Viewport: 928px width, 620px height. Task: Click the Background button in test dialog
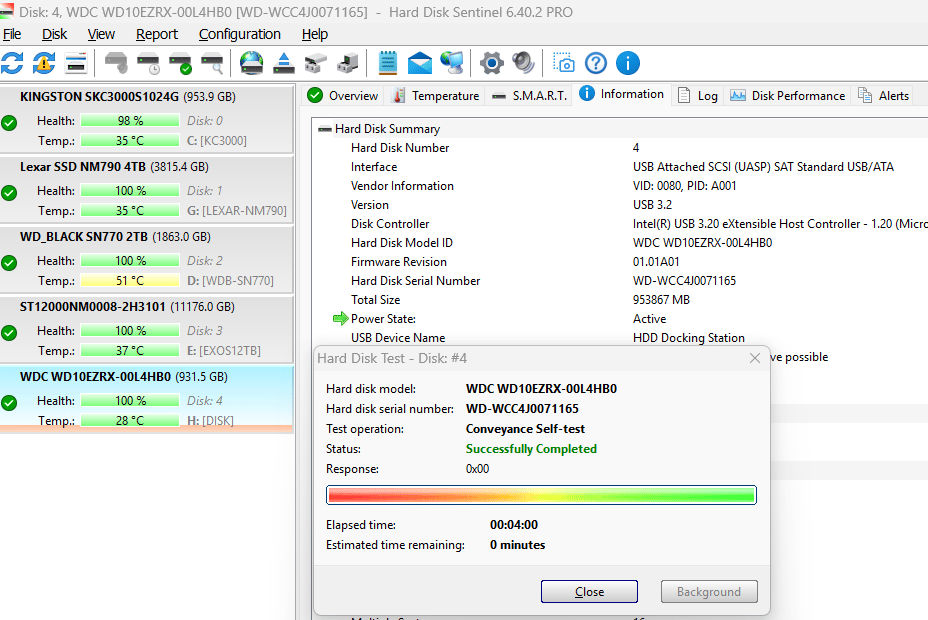[x=709, y=592]
